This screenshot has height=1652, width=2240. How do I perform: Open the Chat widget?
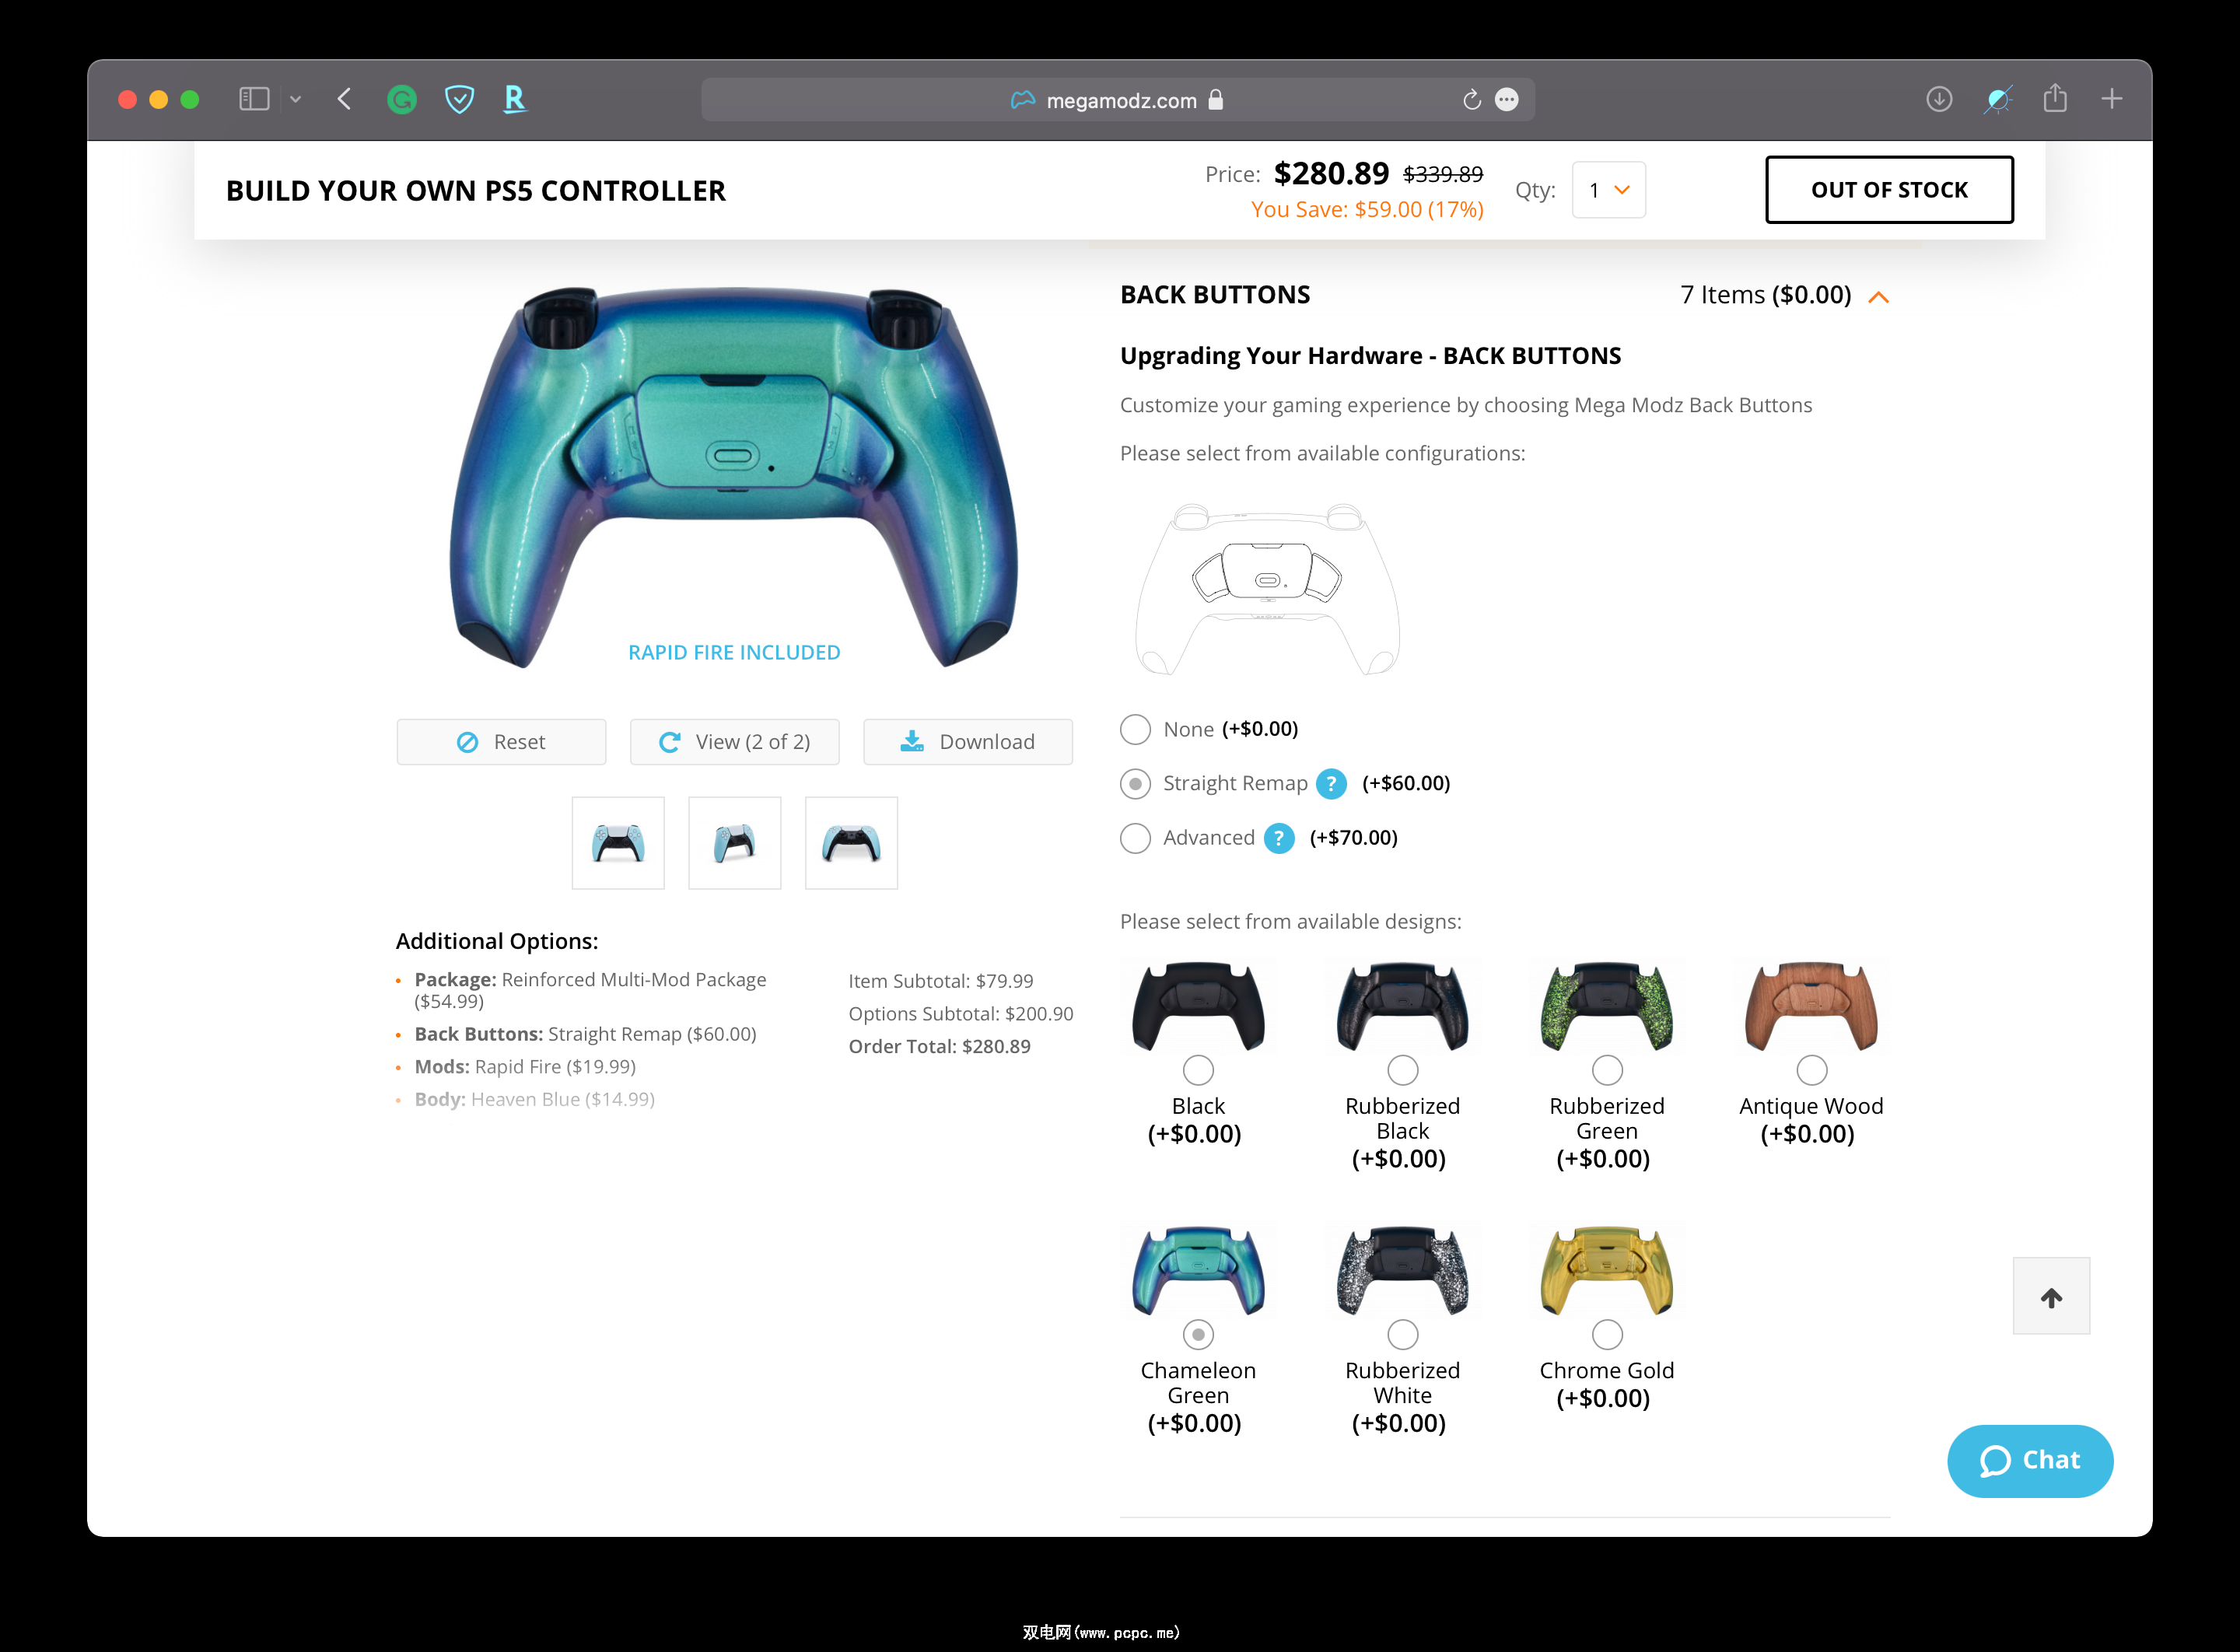tap(2030, 1461)
